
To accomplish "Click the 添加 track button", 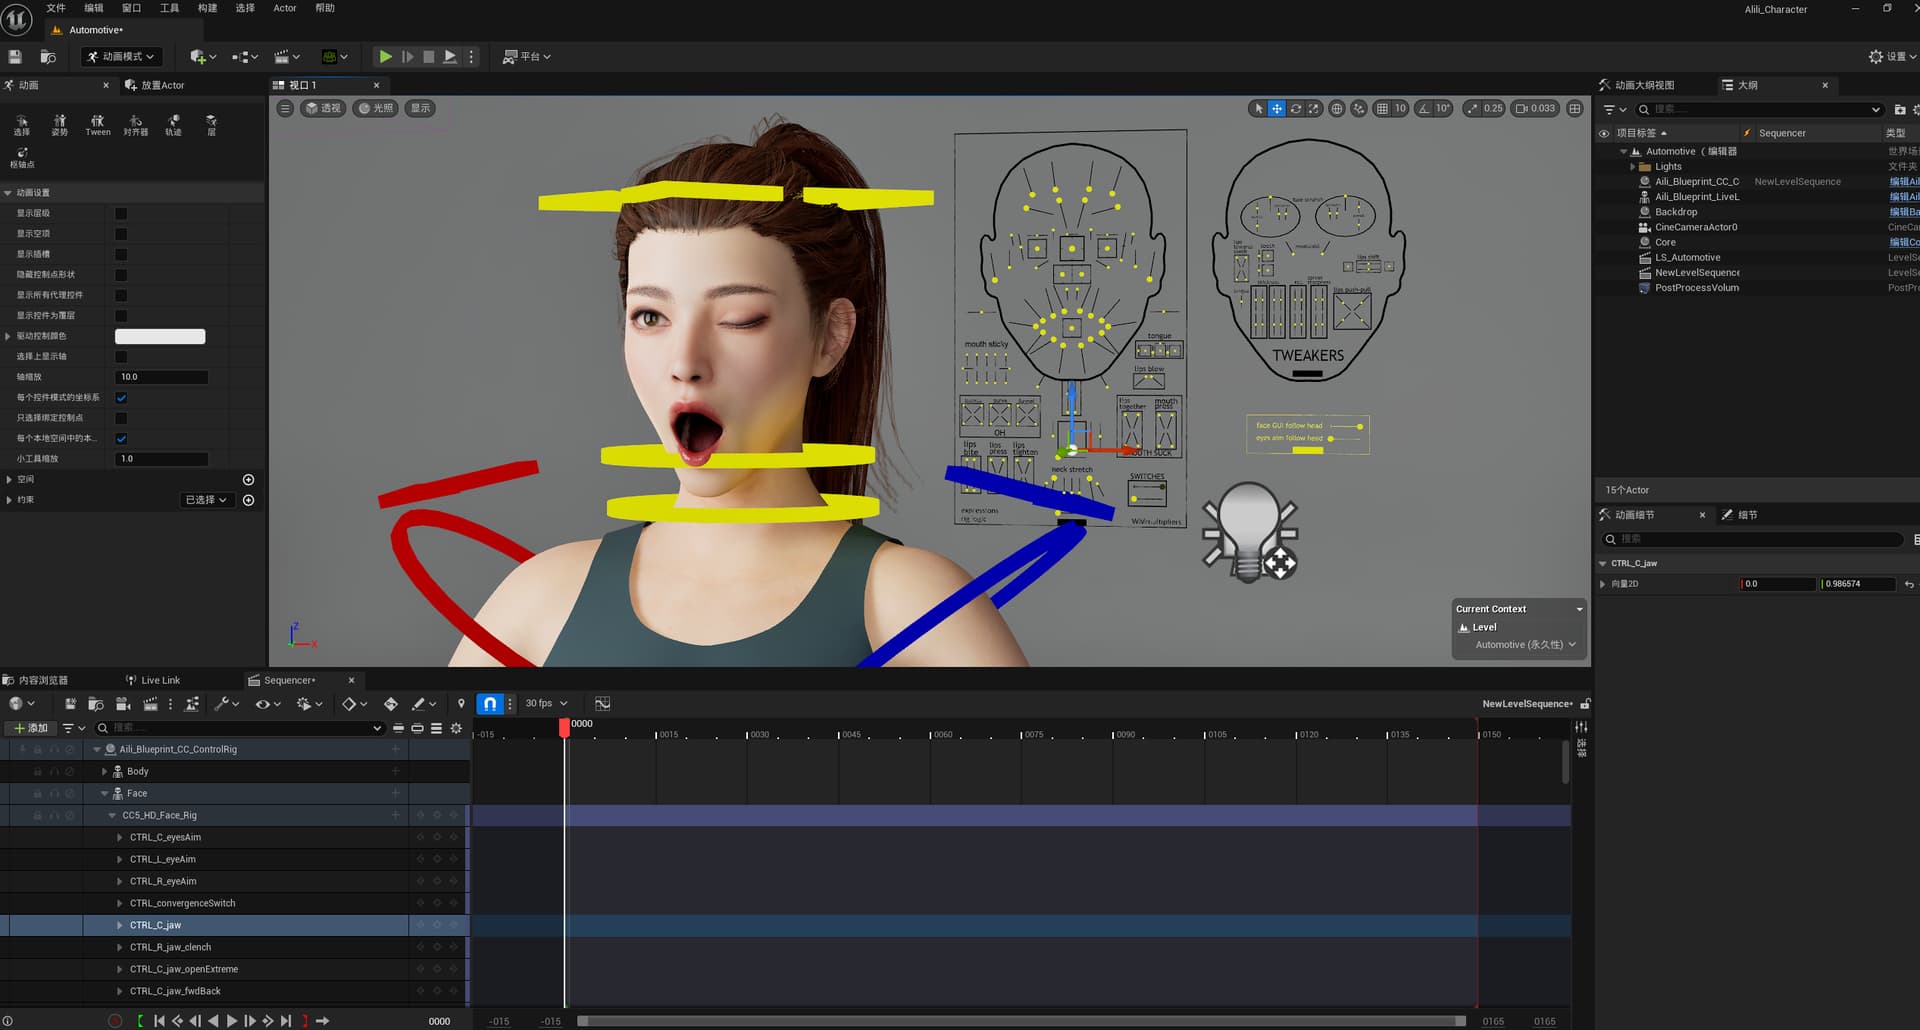I will coord(30,728).
